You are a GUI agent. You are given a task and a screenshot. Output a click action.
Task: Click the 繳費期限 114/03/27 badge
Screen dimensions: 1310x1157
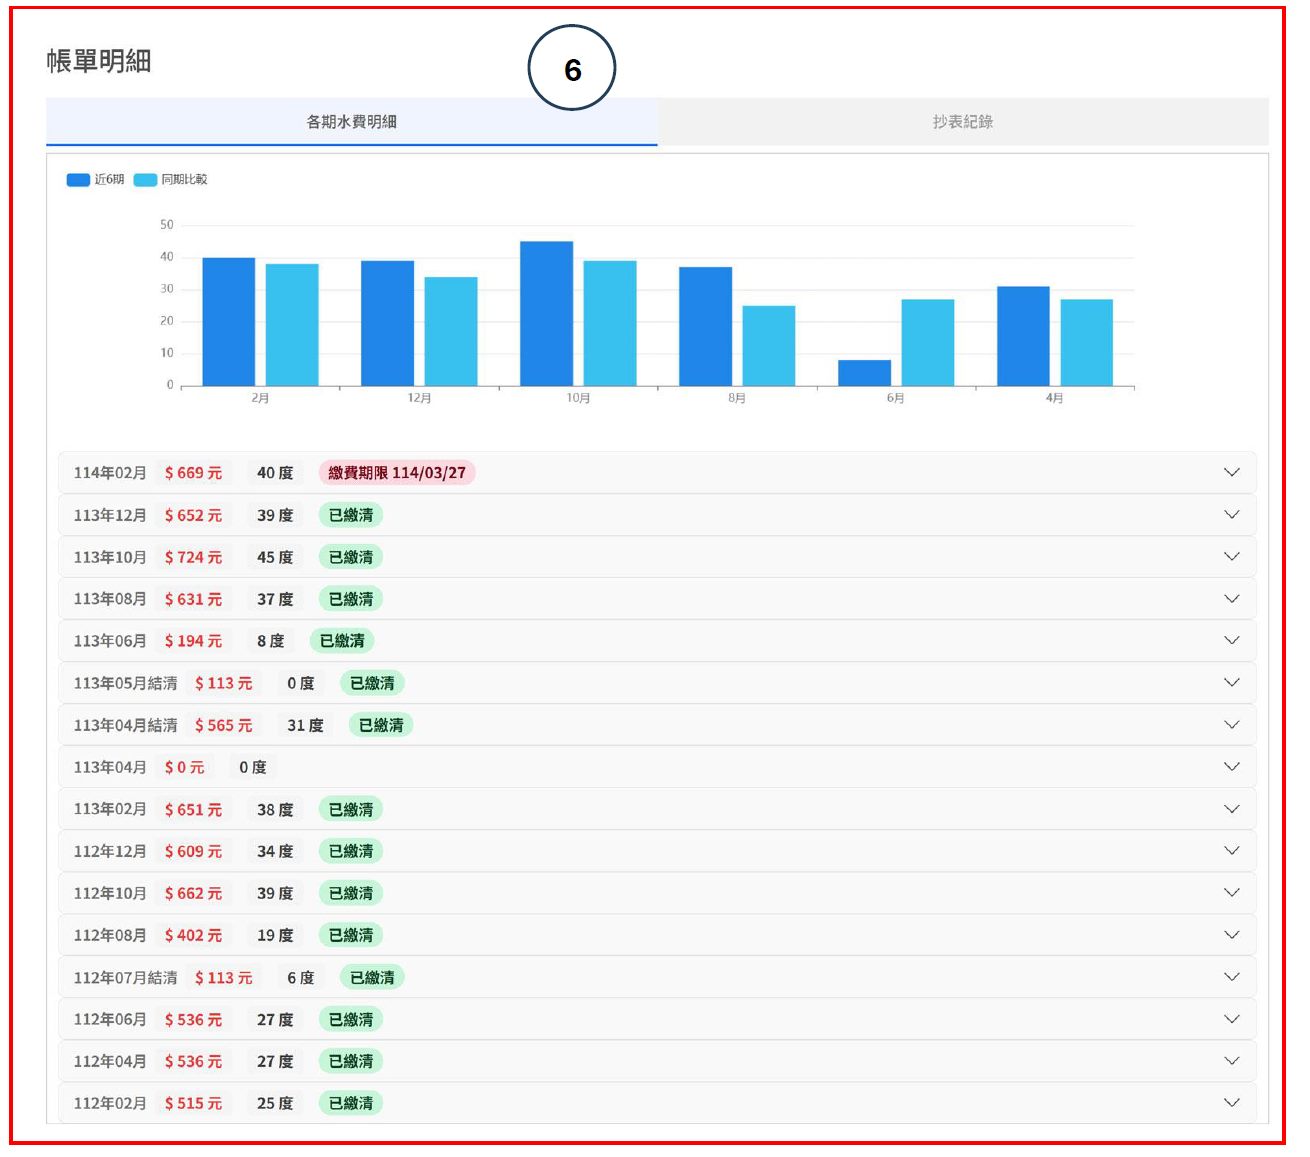click(x=397, y=473)
